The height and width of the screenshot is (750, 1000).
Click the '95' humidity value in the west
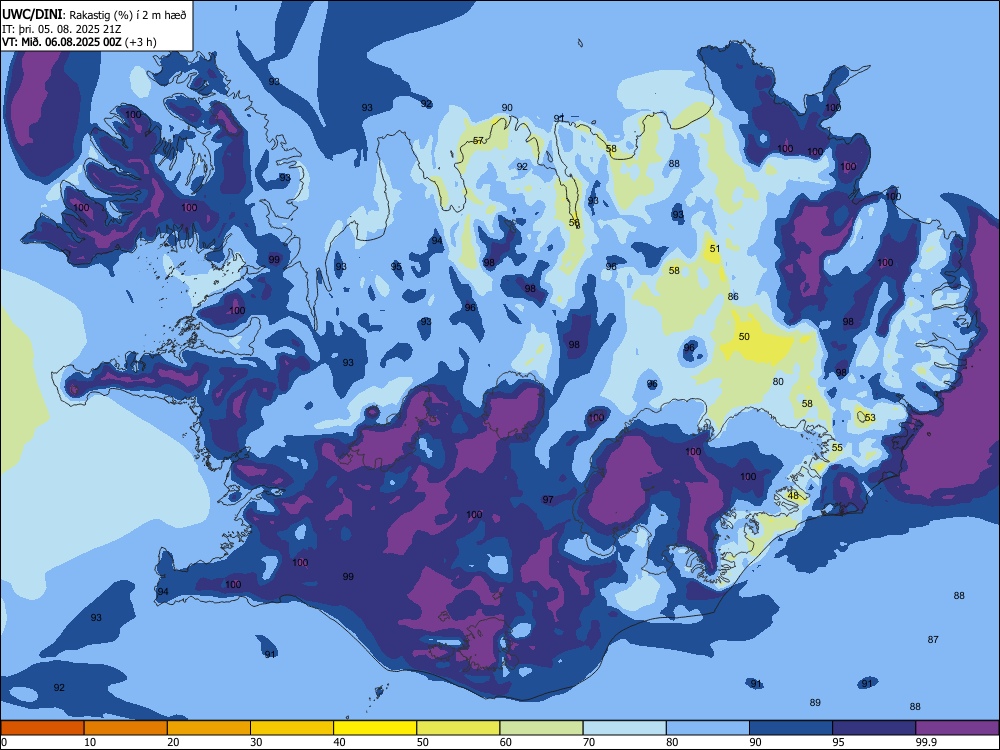(396, 267)
